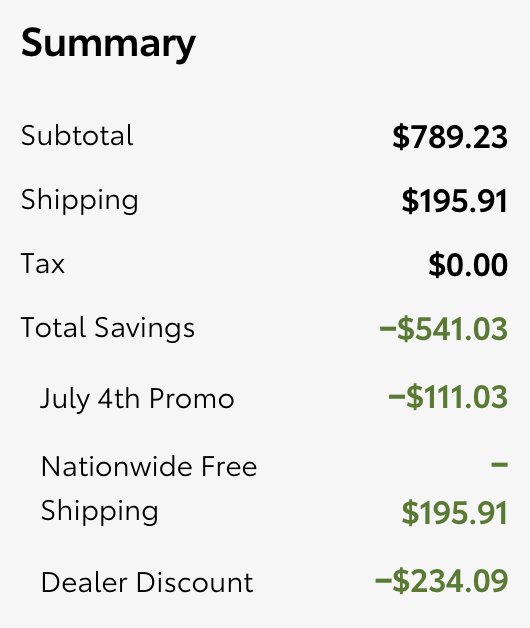Image resolution: width=530 pixels, height=628 pixels.
Task: Select the Subtotal label
Action: pyautogui.click(x=77, y=135)
